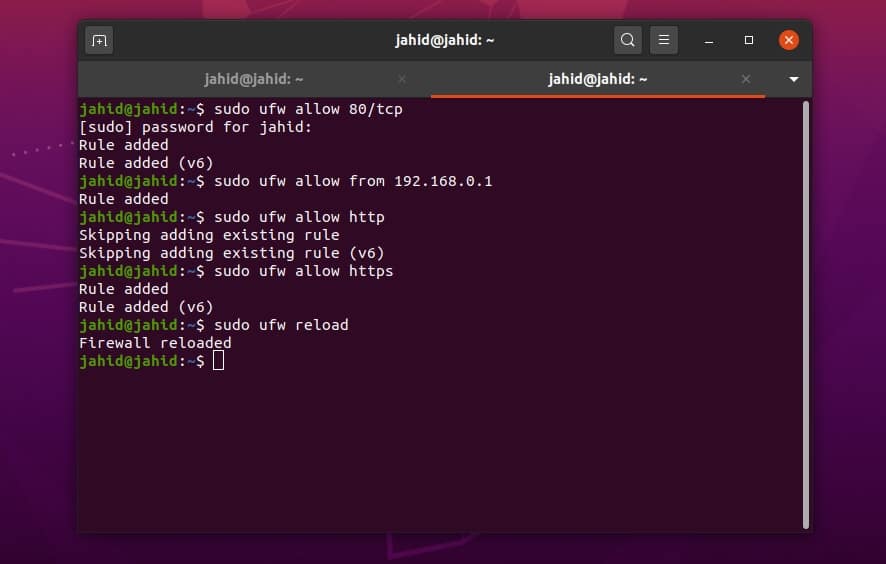Click the 'sudo ufw allow https' command
The image size is (886, 564).
pos(303,271)
